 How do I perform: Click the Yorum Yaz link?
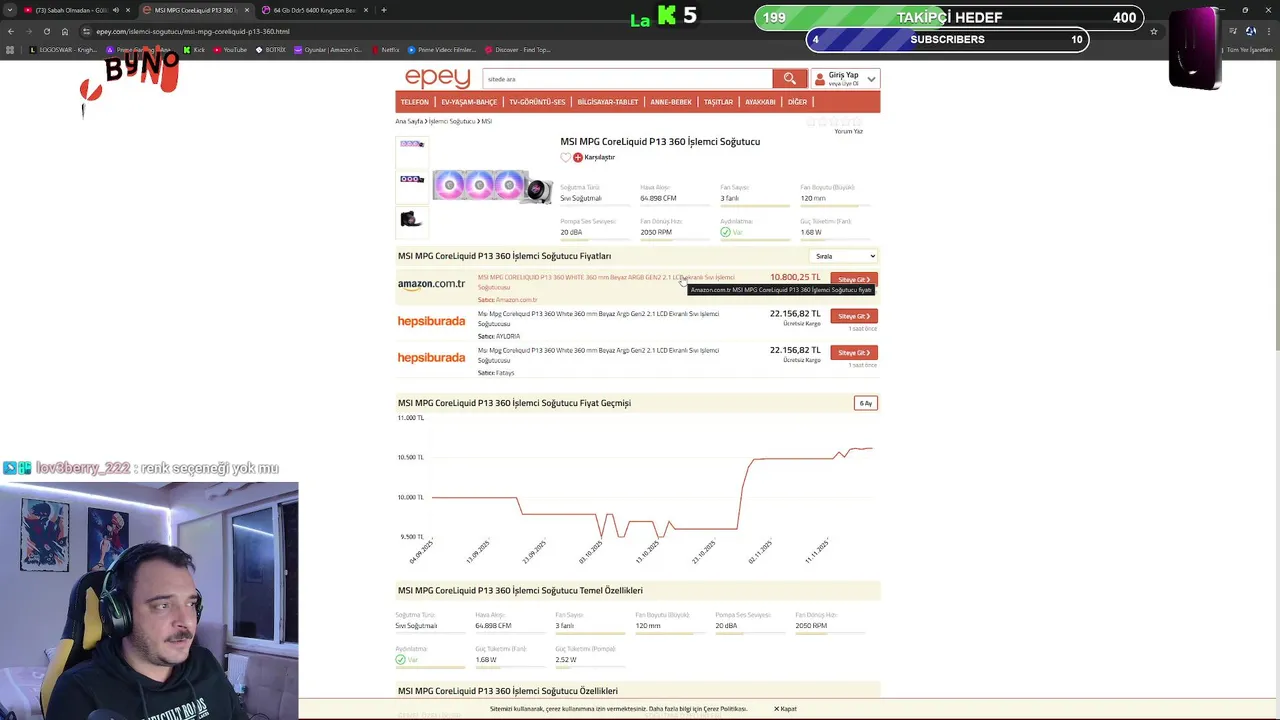[848, 131]
